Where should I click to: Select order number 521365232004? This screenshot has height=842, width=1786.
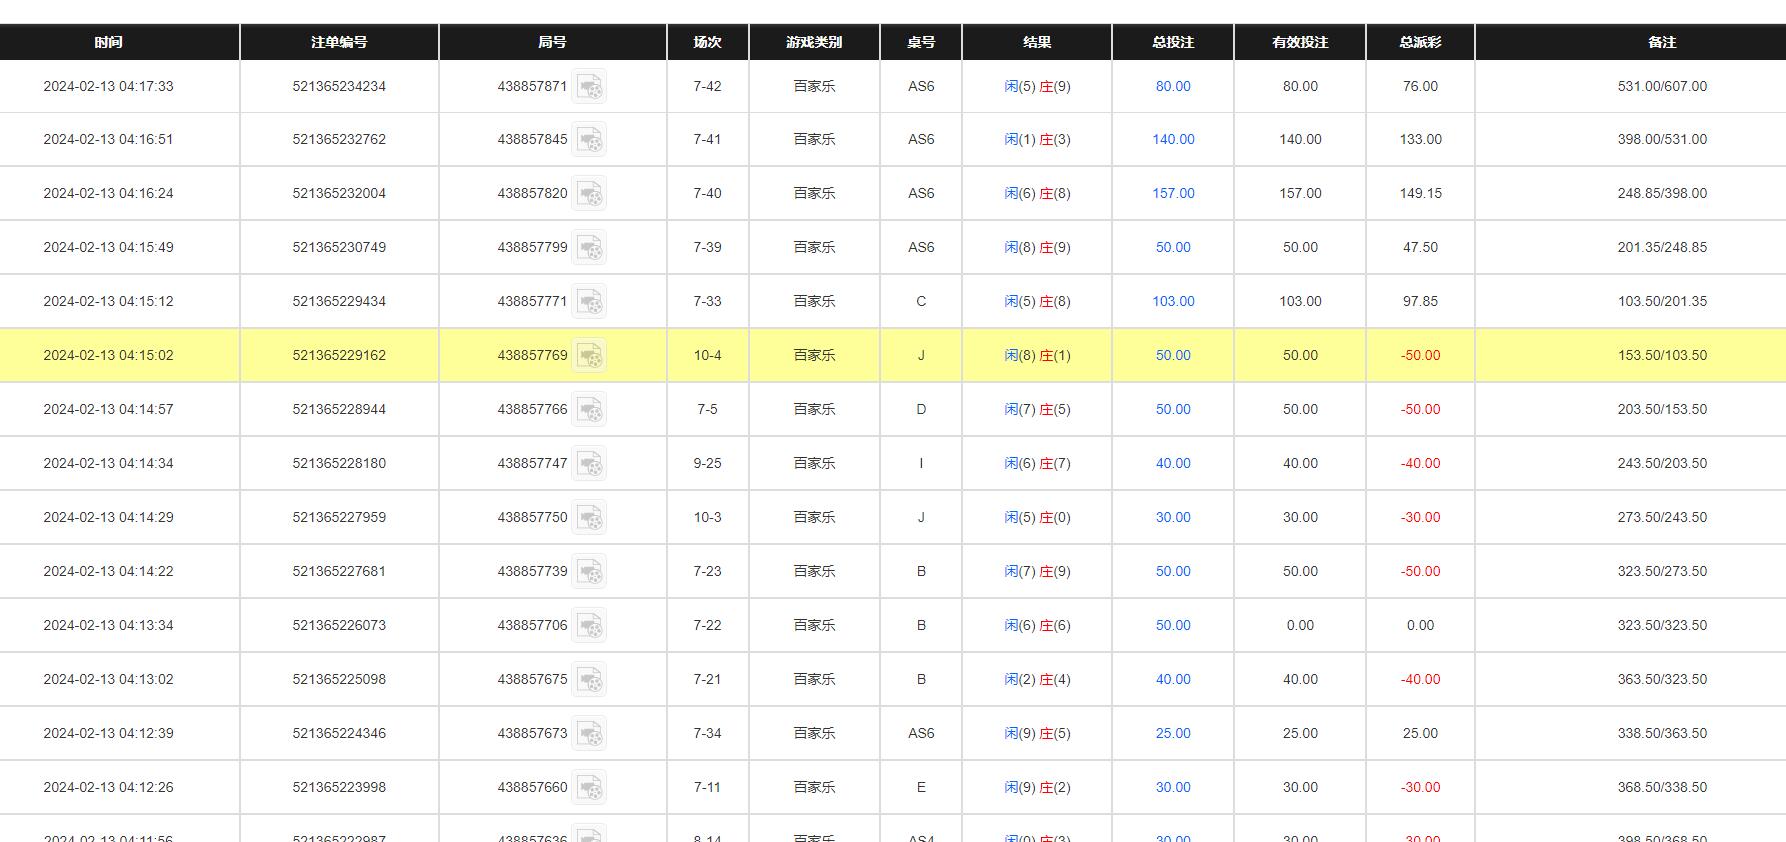tap(339, 193)
